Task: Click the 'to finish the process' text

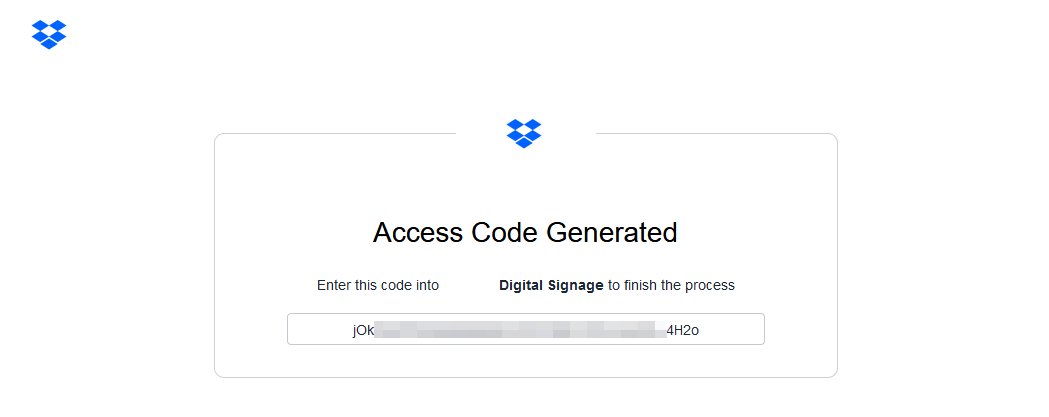Action: pos(671,285)
